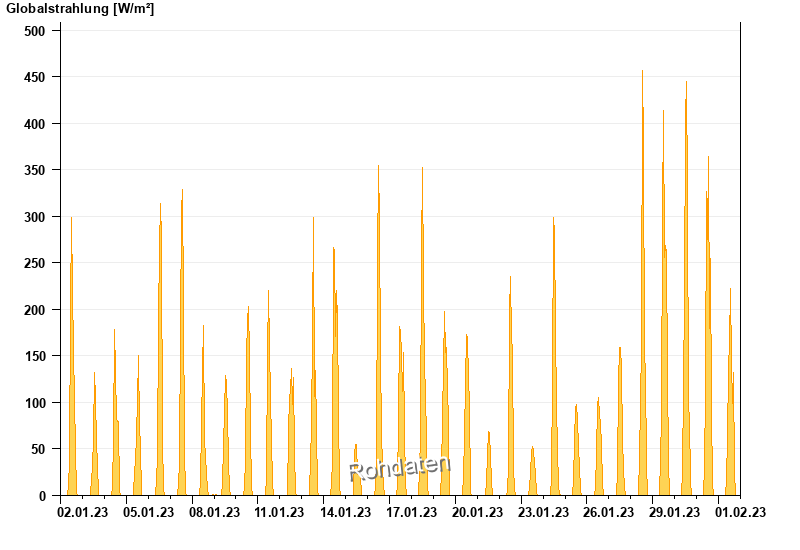Click the 500 y-axis label
800x550 pixels.
[35, 31]
